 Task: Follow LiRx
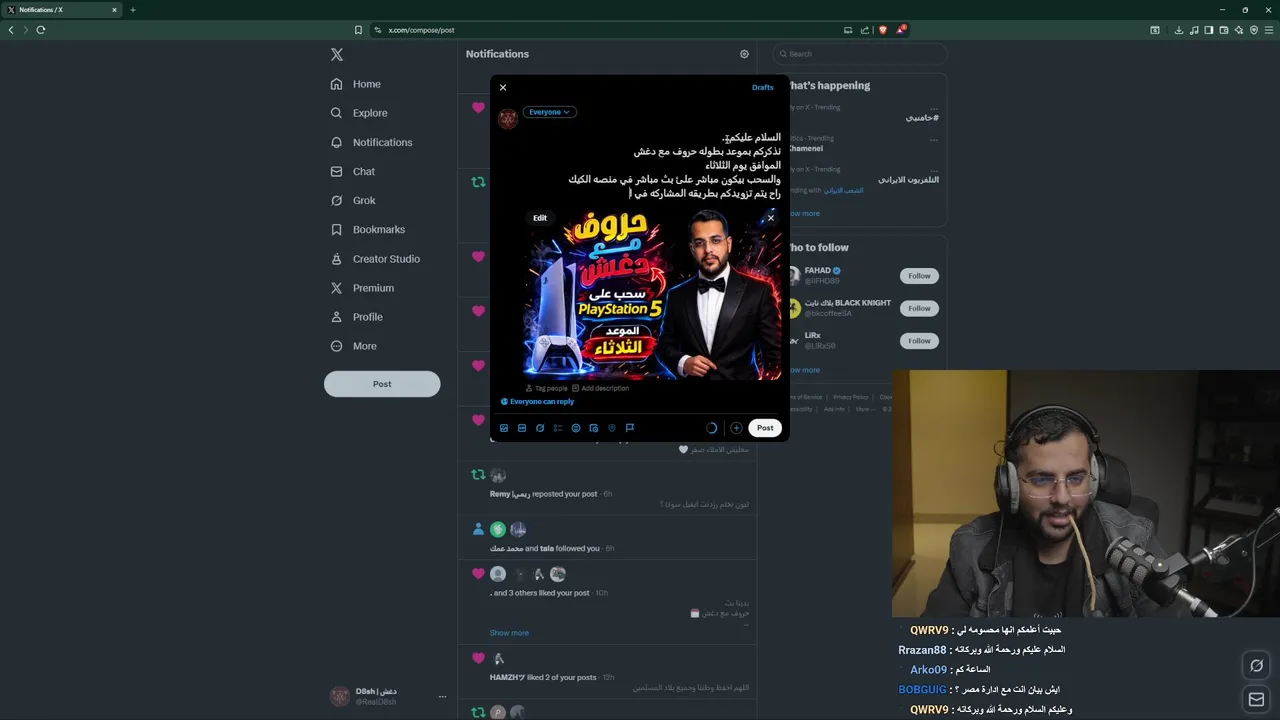919,341
